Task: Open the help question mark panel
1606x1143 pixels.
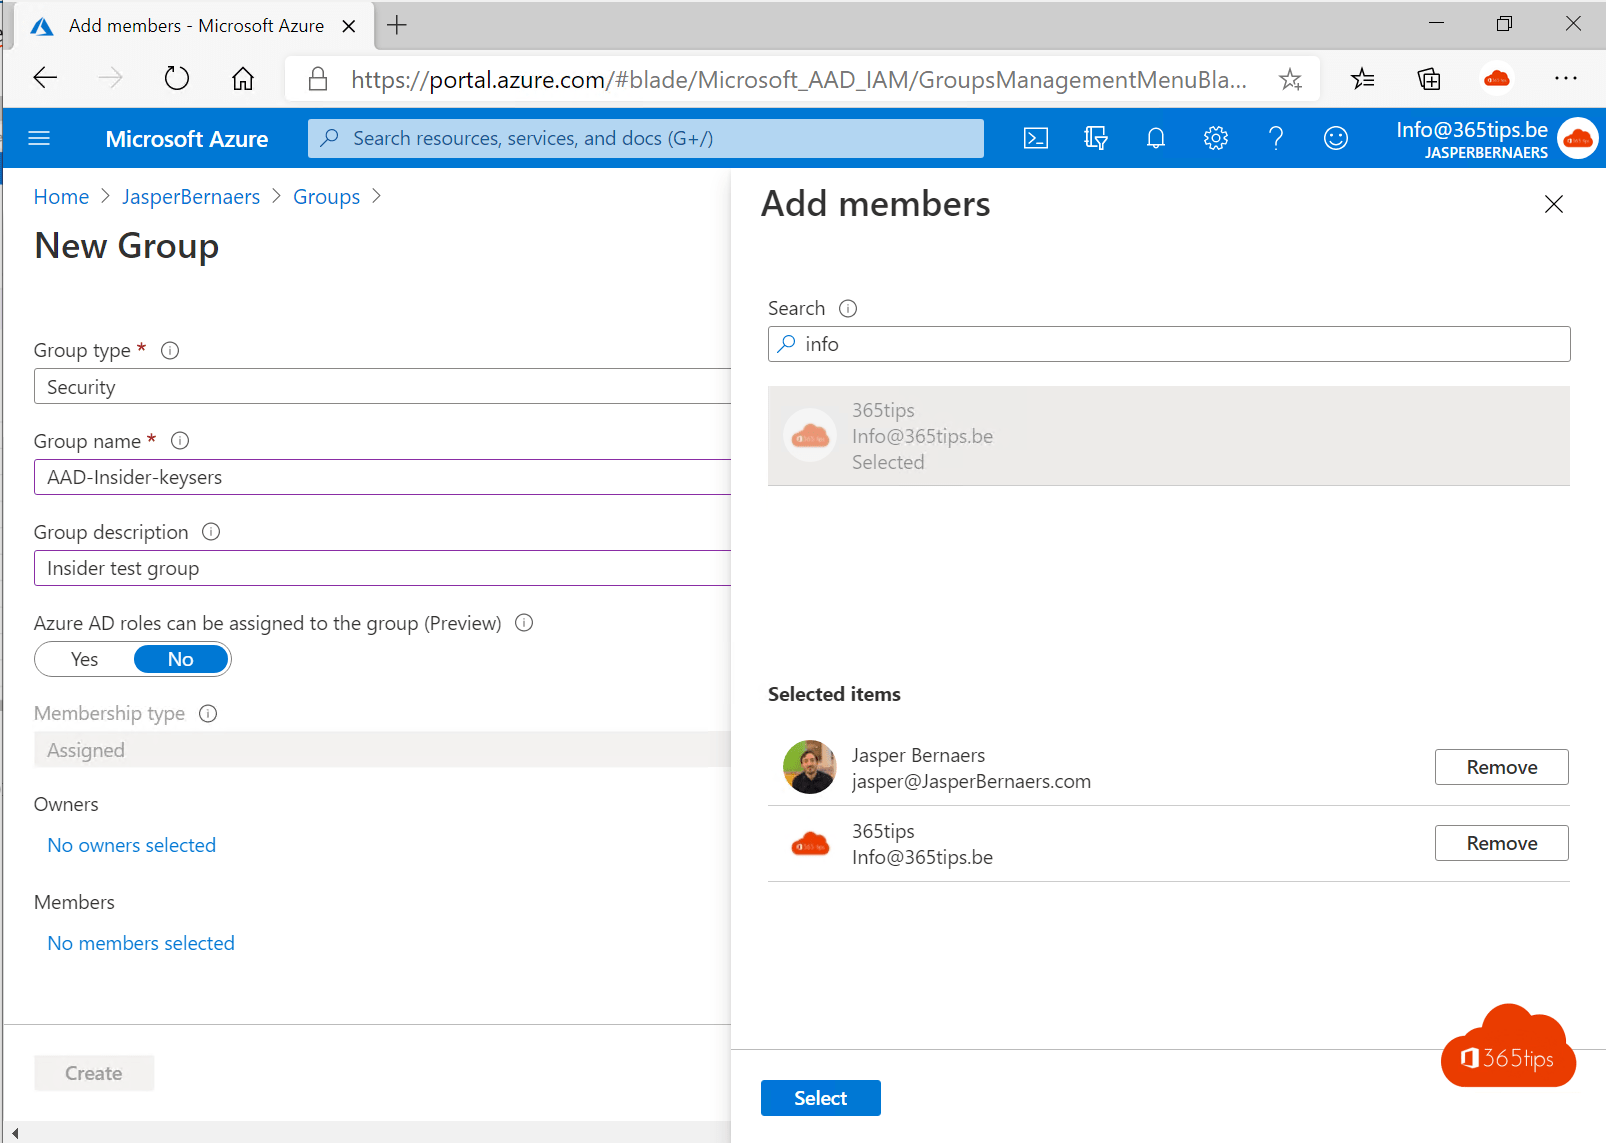Action: (x=1276, y=138)
